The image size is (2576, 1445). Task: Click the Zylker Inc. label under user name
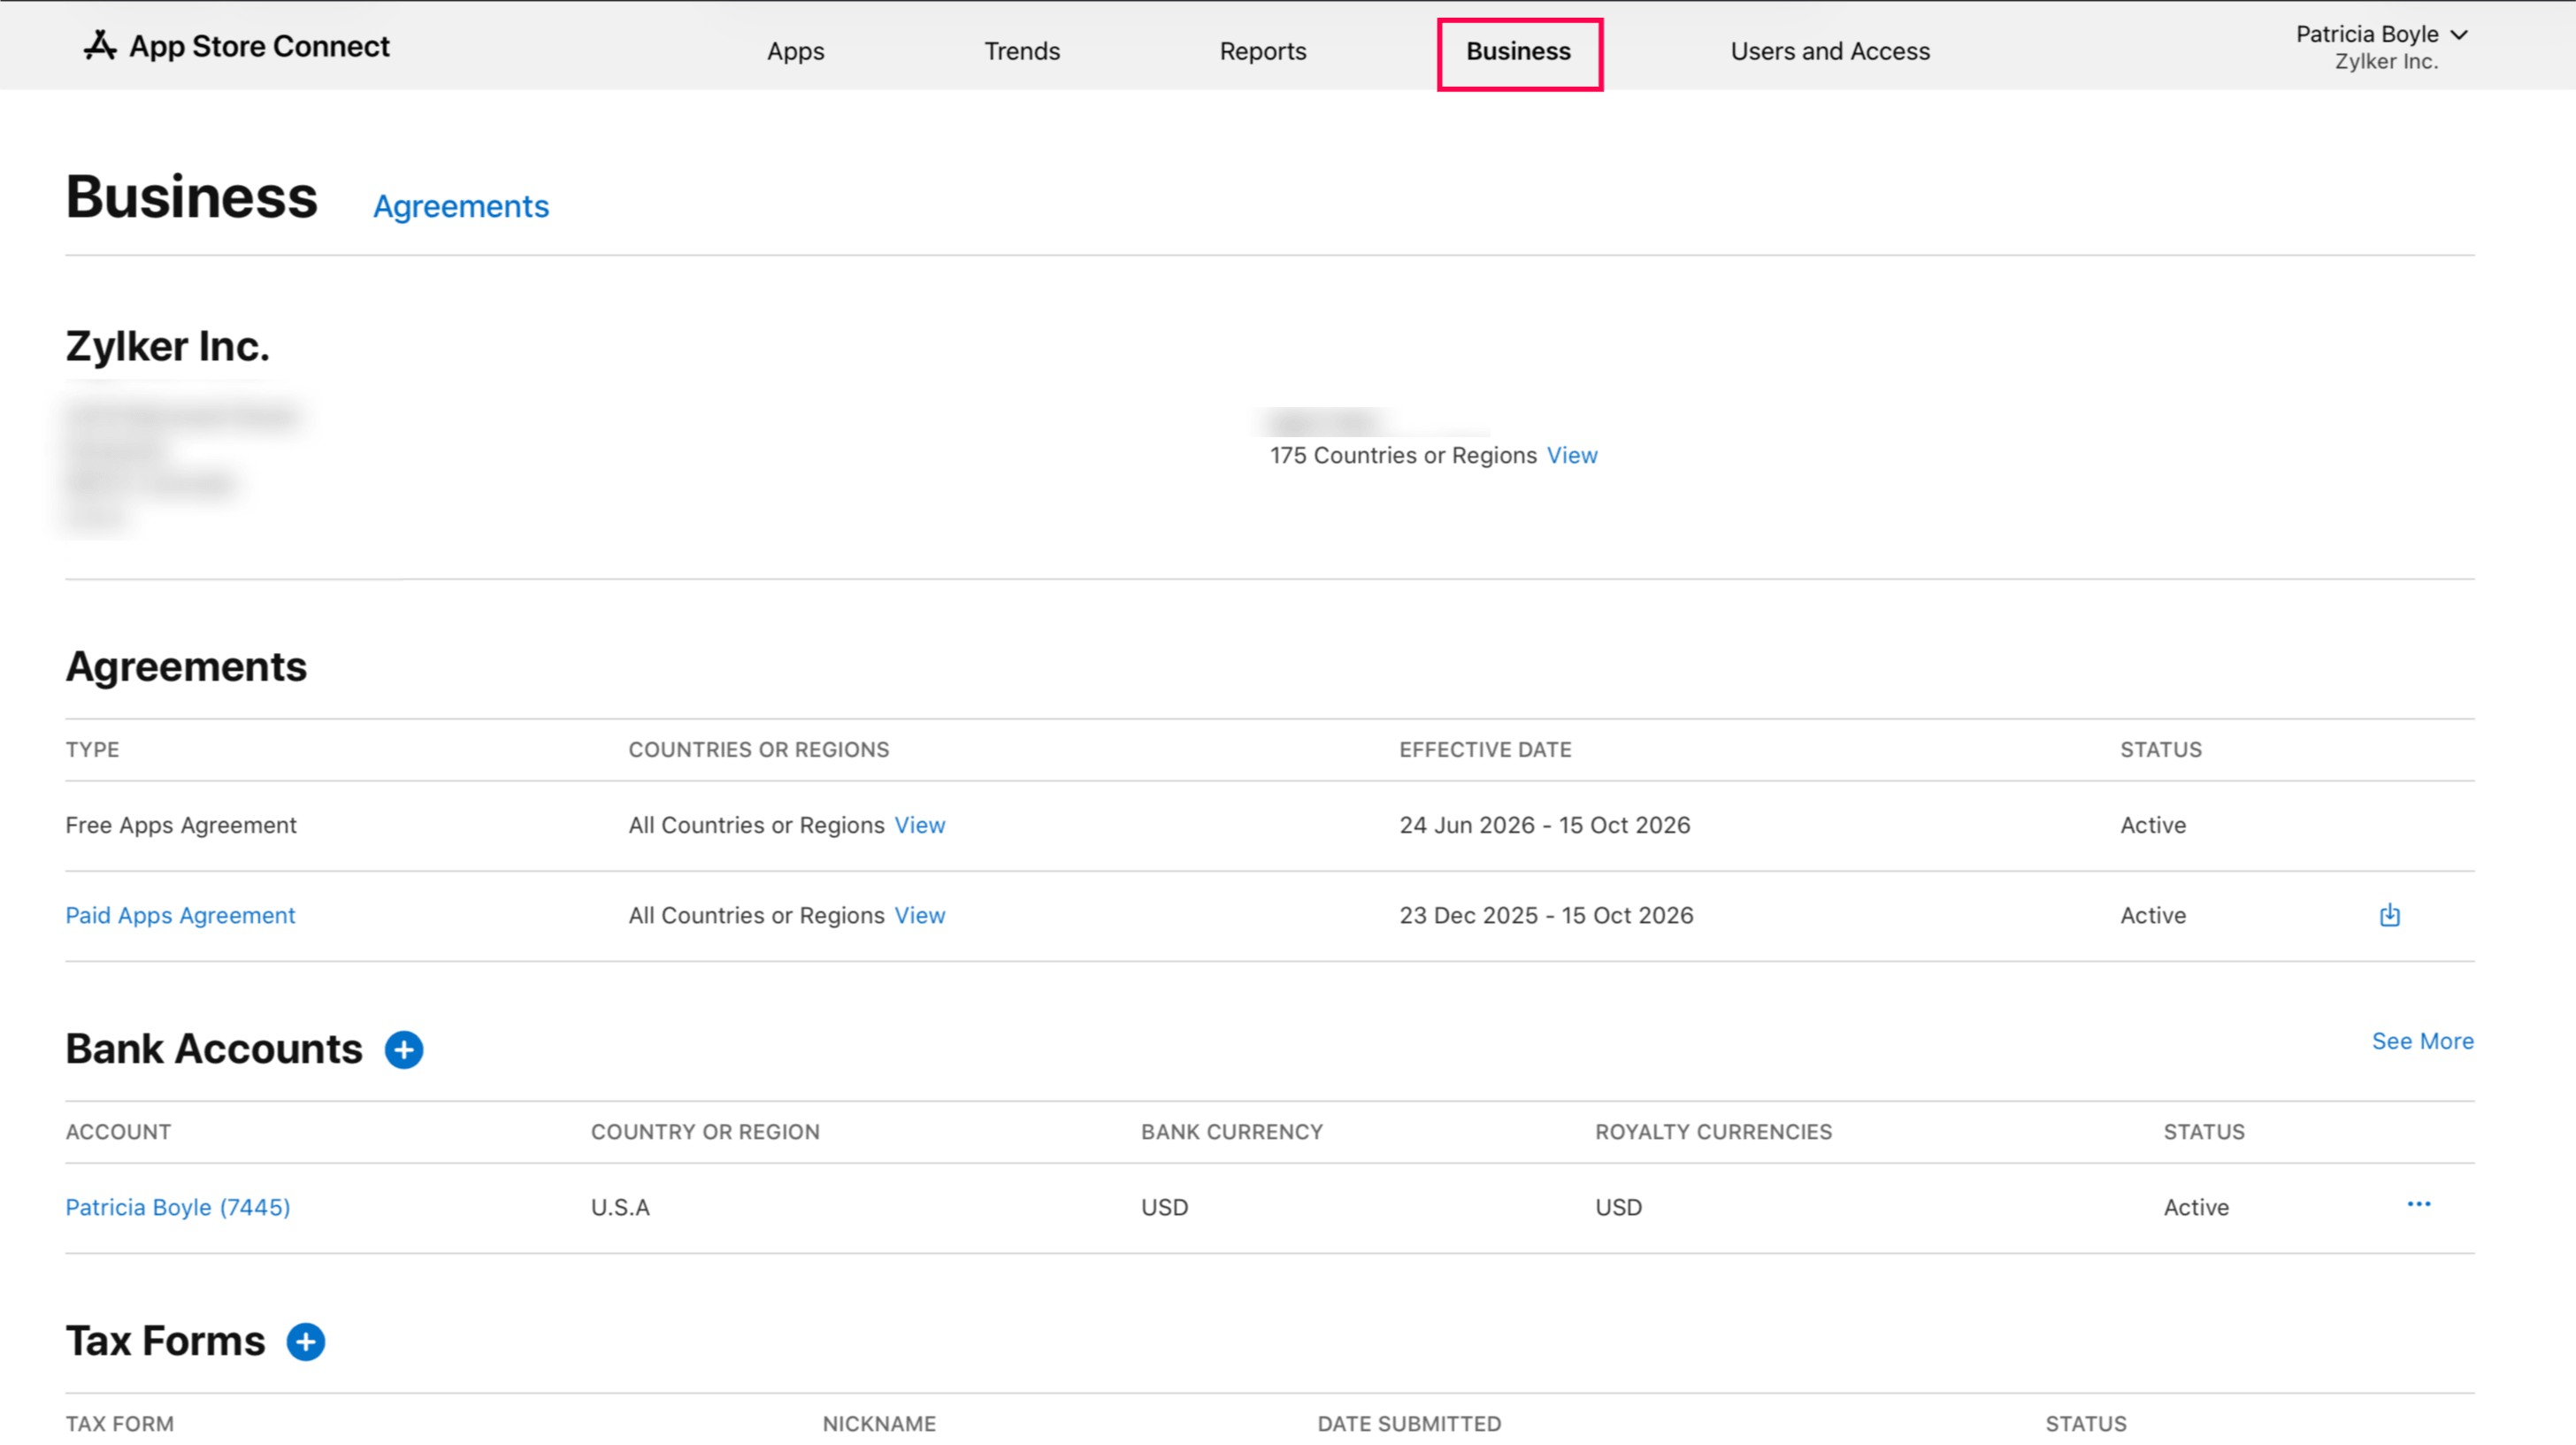(x=2385, y=62)
